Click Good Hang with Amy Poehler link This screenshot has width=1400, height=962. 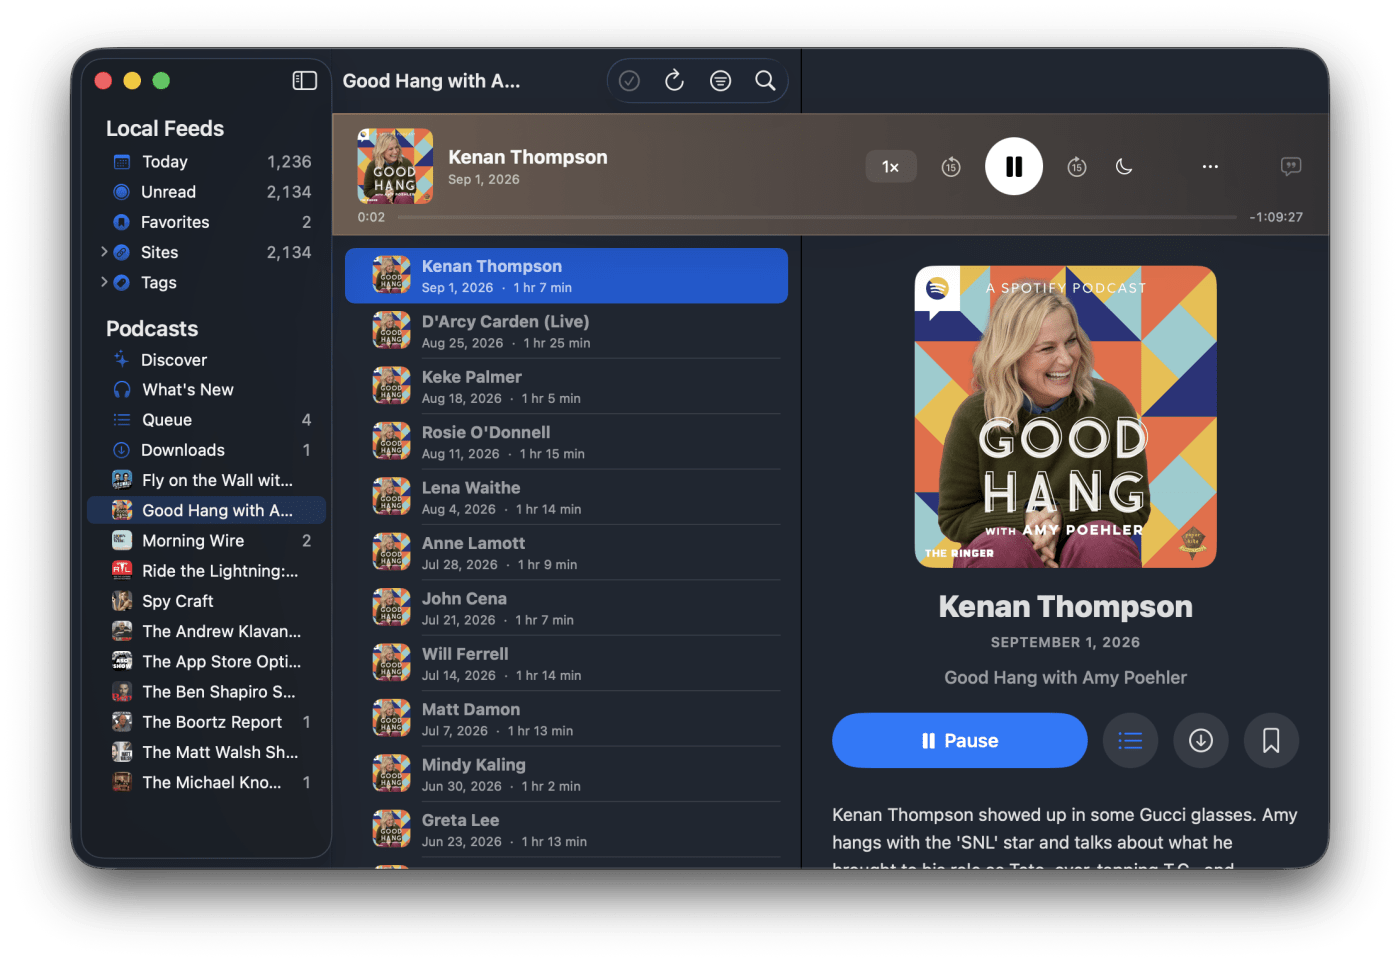[1065, 678]
